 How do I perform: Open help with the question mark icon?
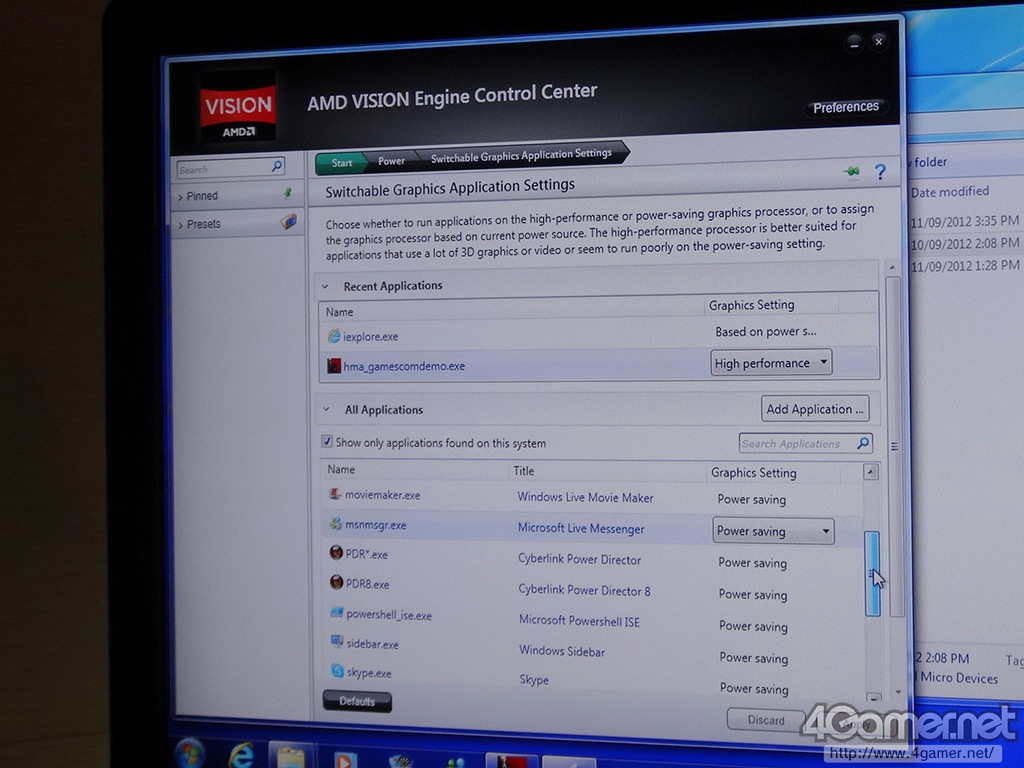point(880,172)
